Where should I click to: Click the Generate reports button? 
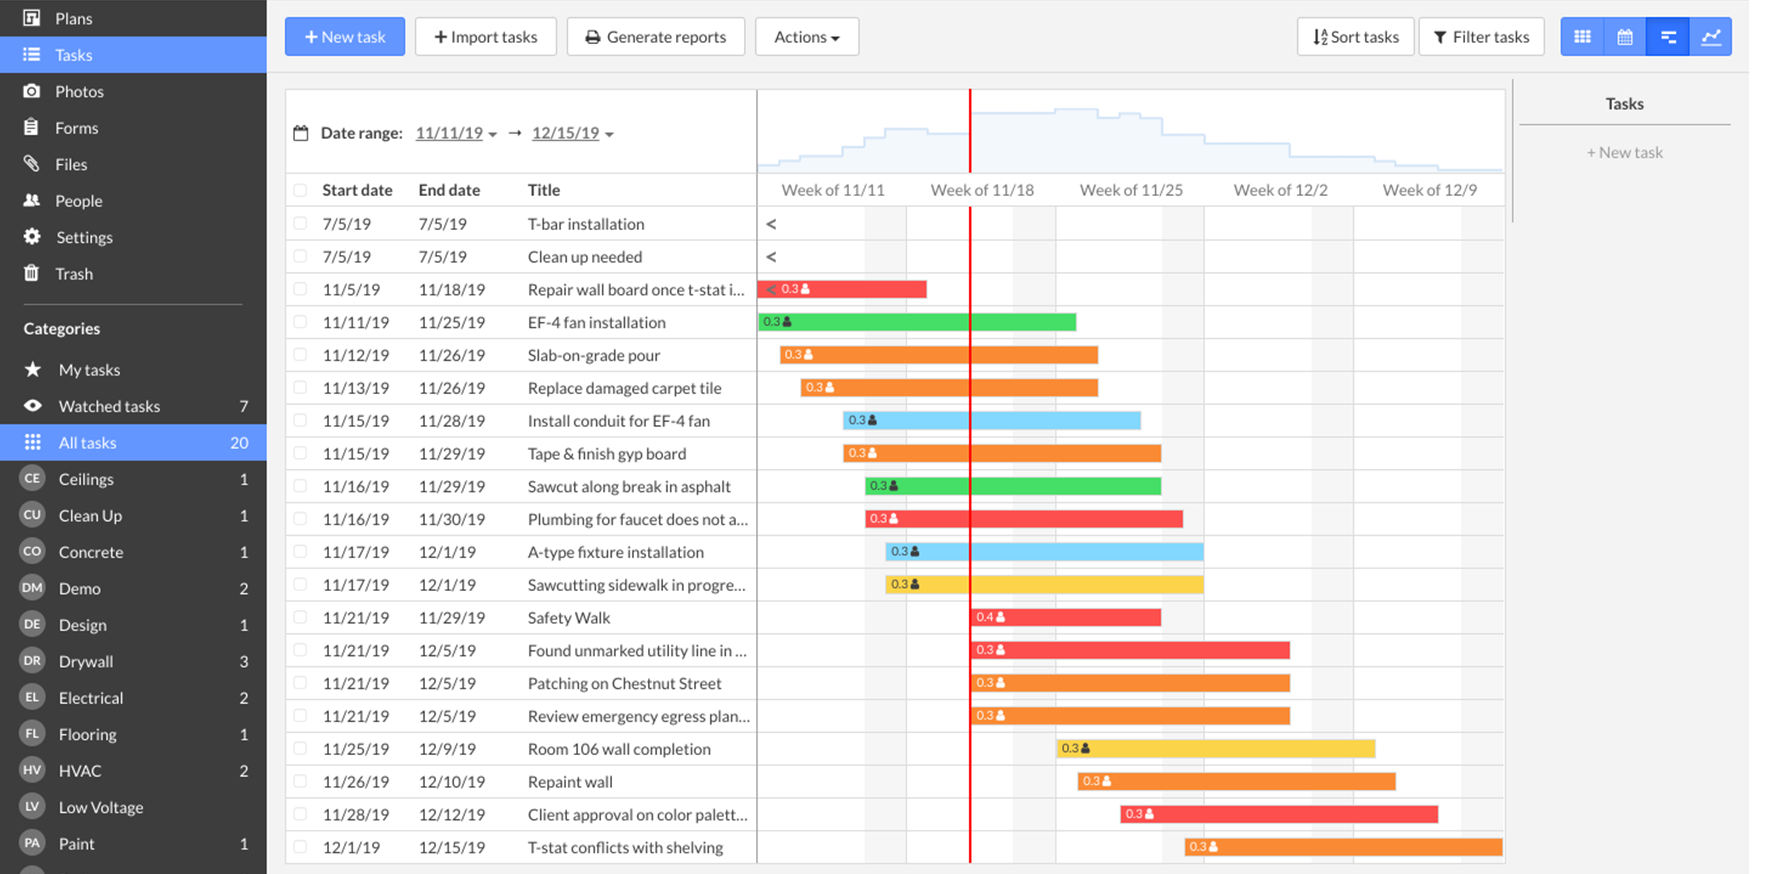(655, 37)
